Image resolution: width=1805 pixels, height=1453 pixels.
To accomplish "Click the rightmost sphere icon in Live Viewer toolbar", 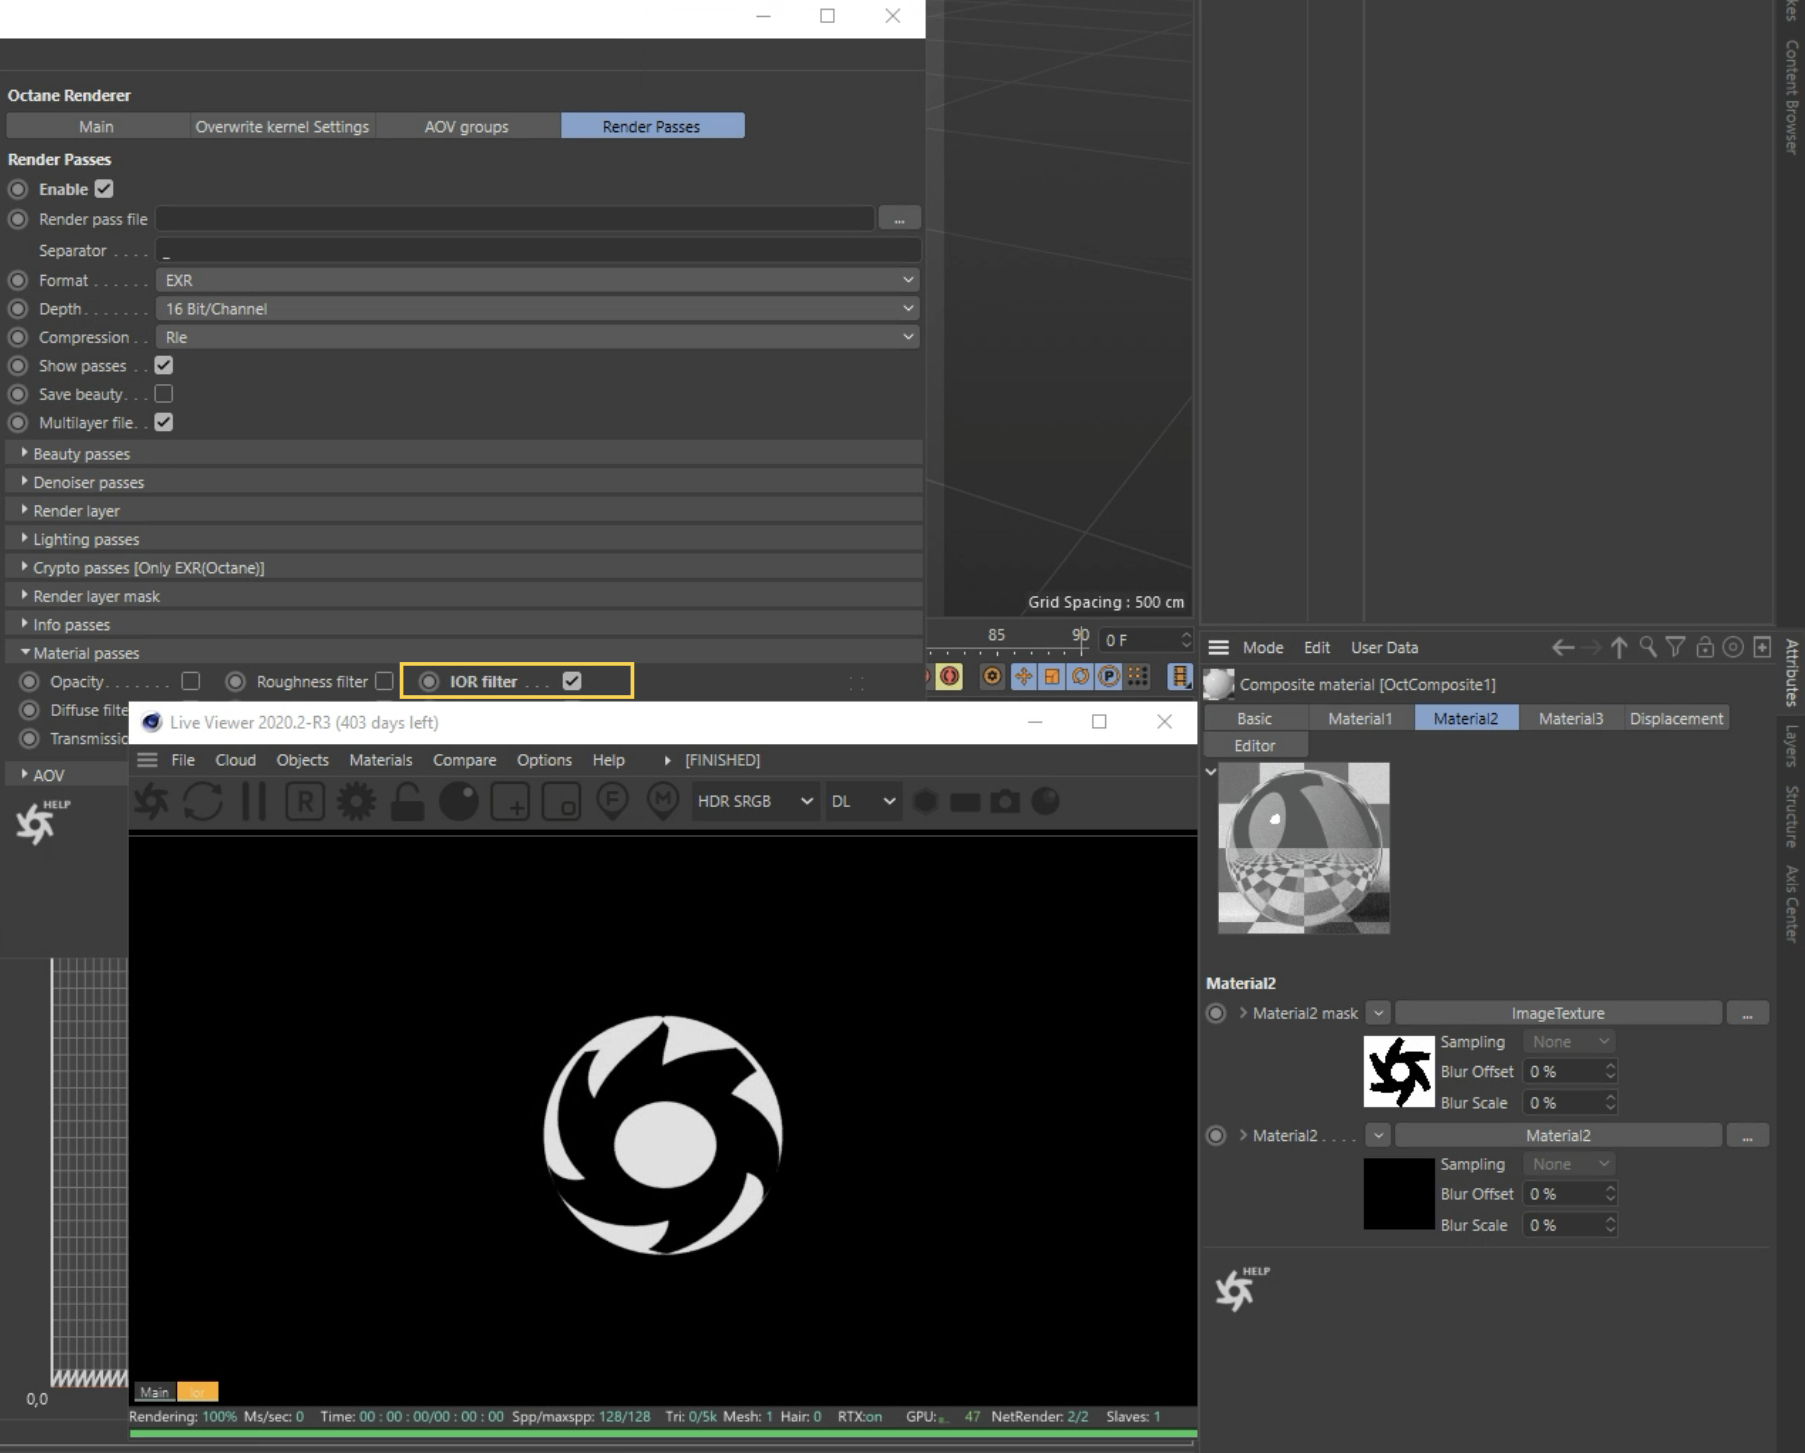I will [x=1045, y=801].
